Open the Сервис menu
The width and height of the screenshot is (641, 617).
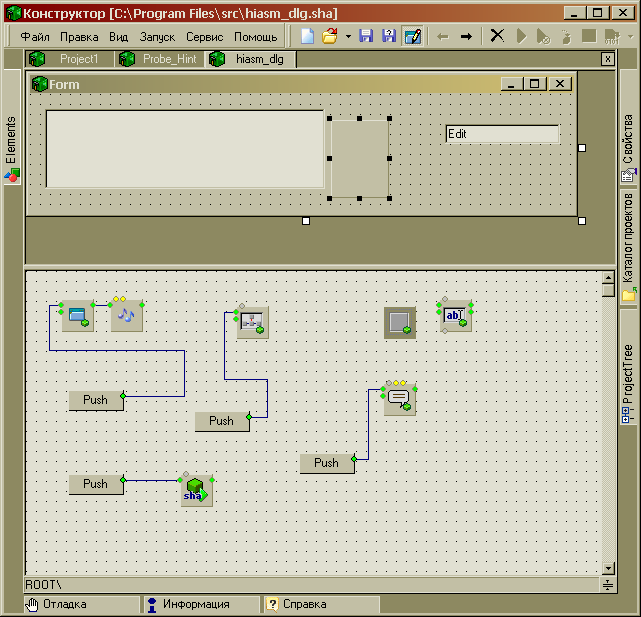coord(204,36)
